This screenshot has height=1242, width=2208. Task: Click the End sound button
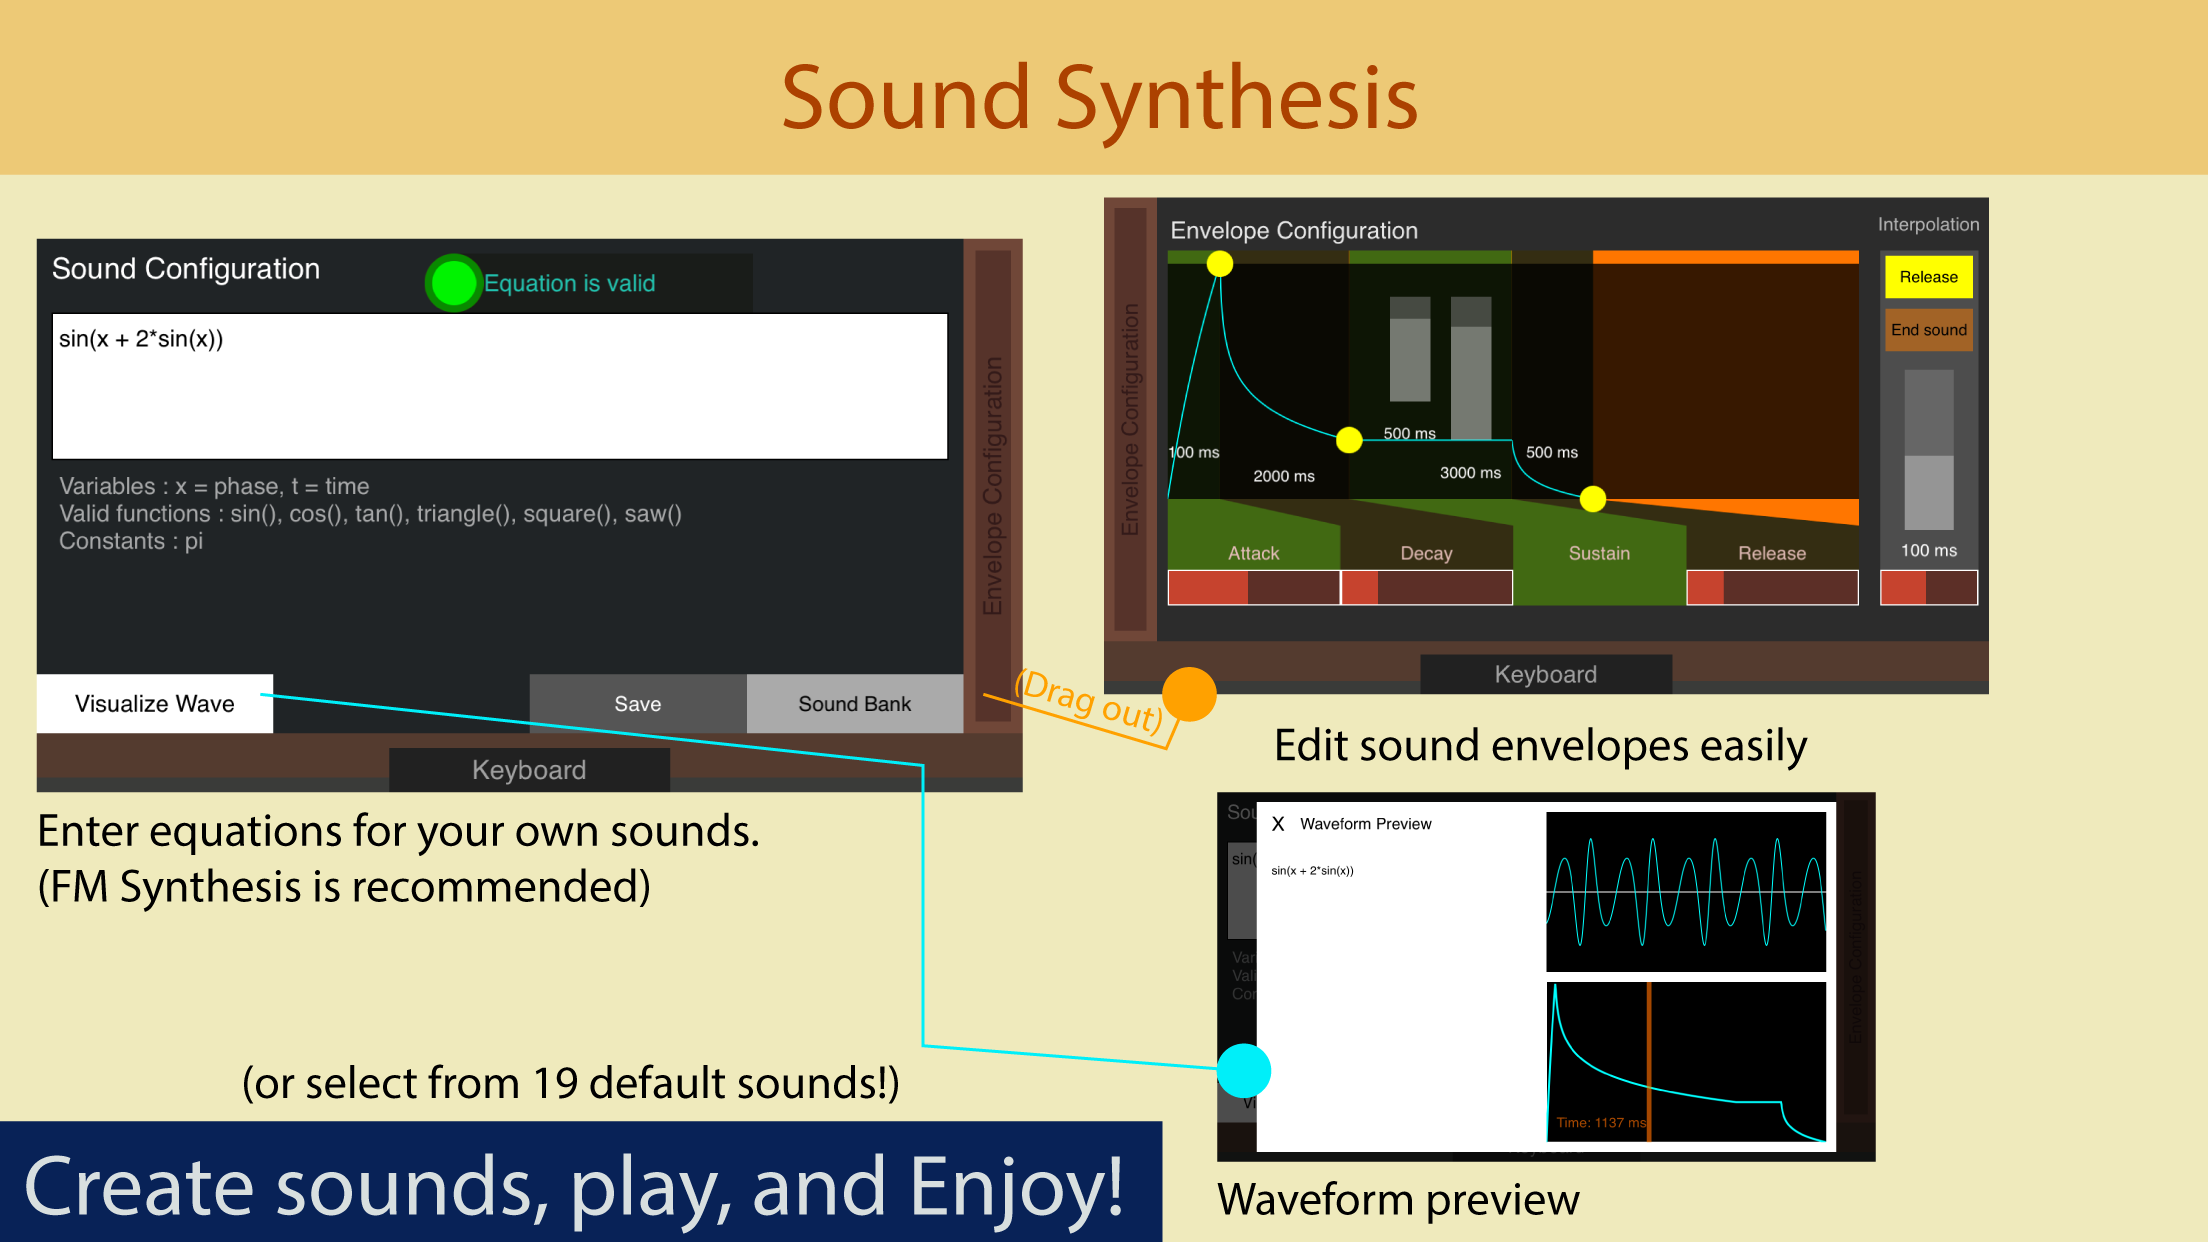[x=1929, y=330]
